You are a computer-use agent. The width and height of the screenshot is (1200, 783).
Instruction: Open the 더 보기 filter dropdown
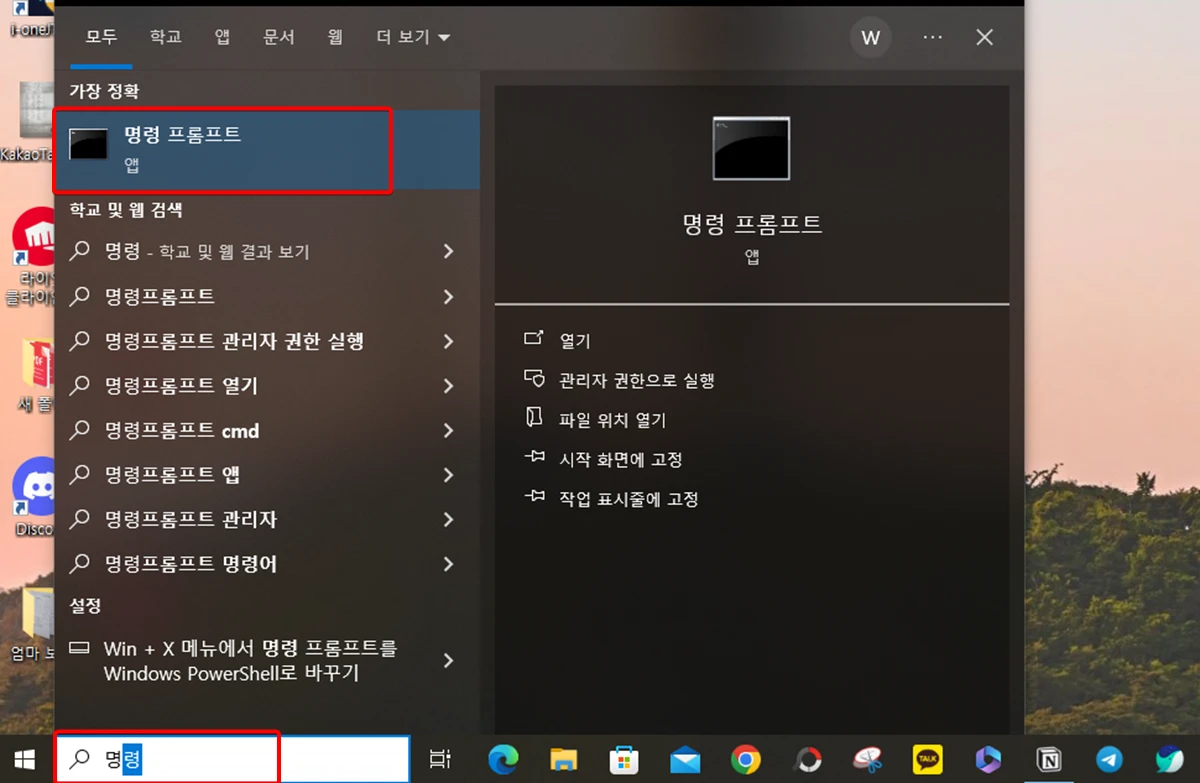(x=411, y=37)
